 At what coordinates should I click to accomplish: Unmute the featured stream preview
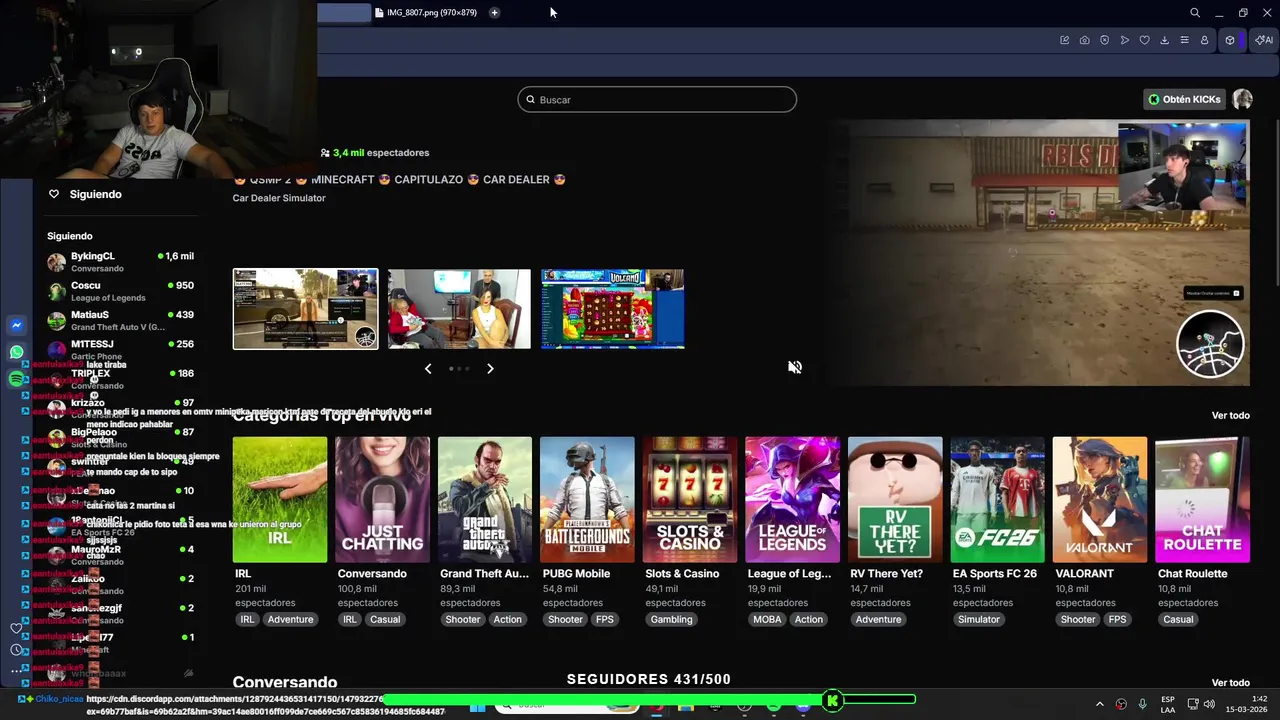(795, 367)
